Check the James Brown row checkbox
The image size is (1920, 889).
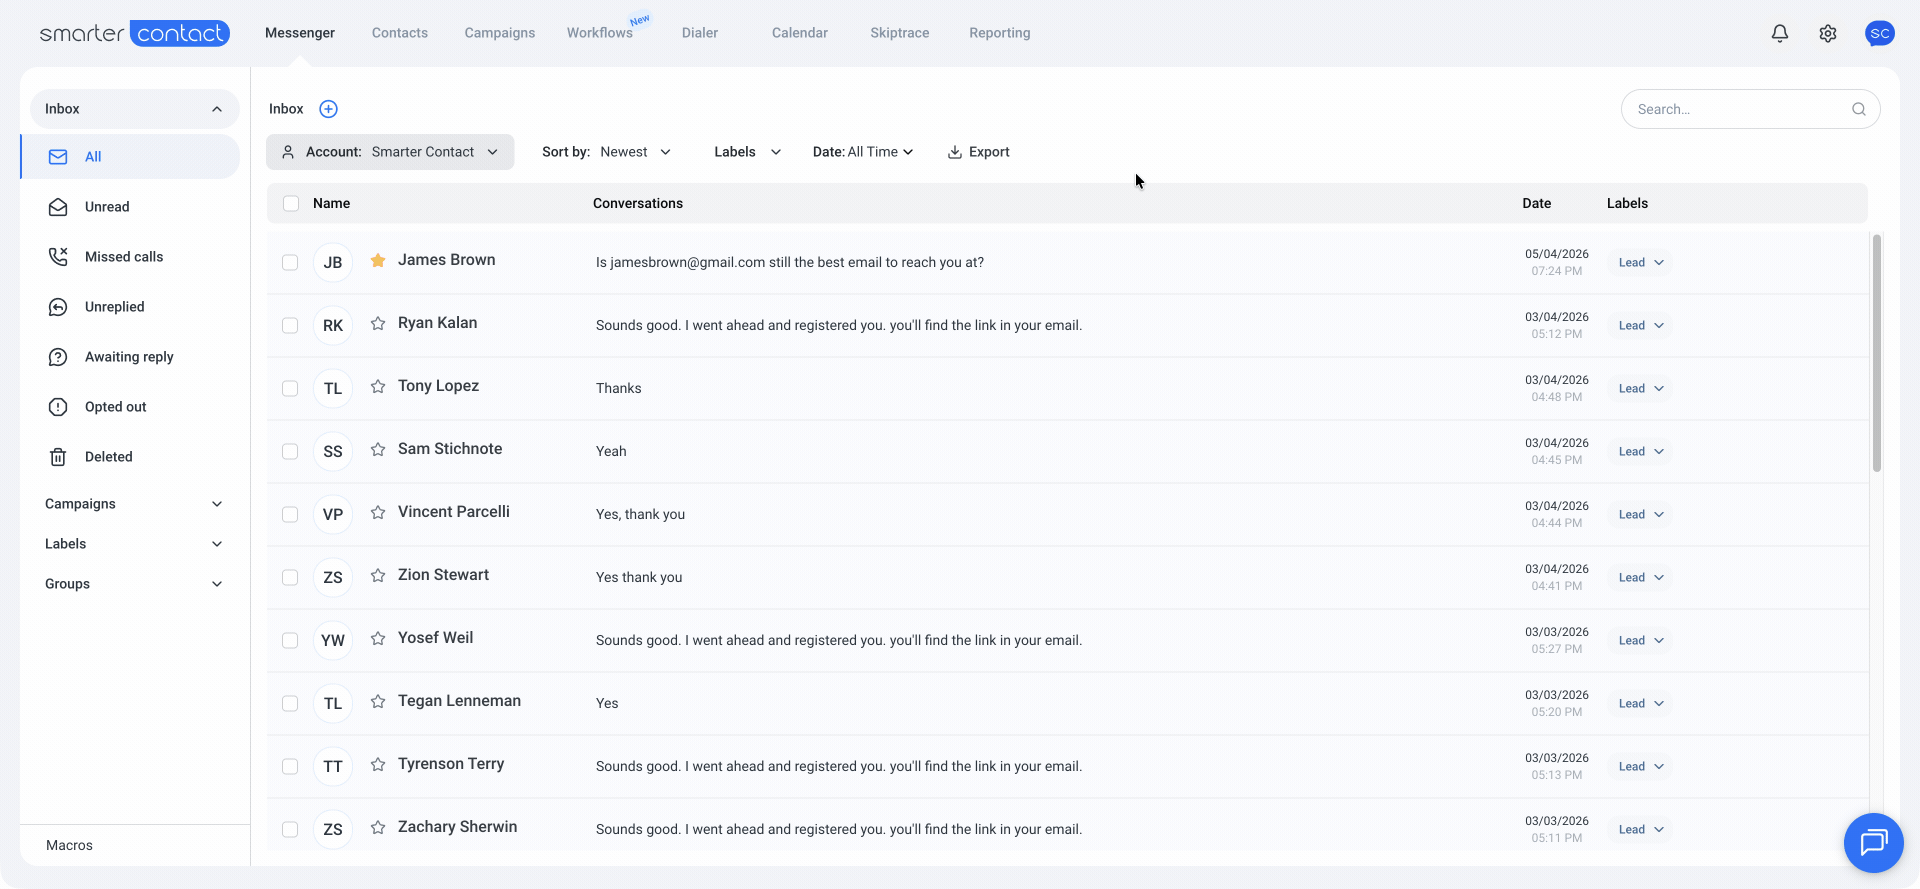point(290,263)
